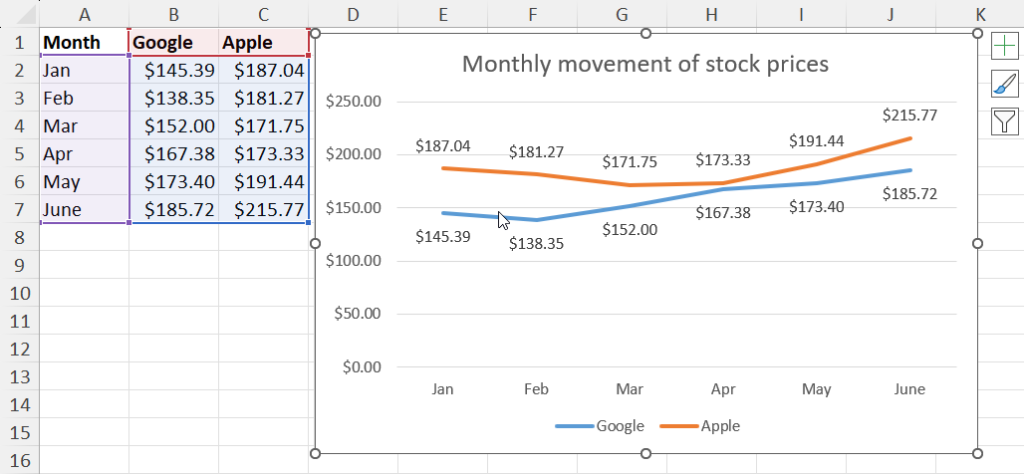This screenshot has height=474, width=1024.
Task: Click the $185.72 data label on chart
Action: (x=910, y=194)
